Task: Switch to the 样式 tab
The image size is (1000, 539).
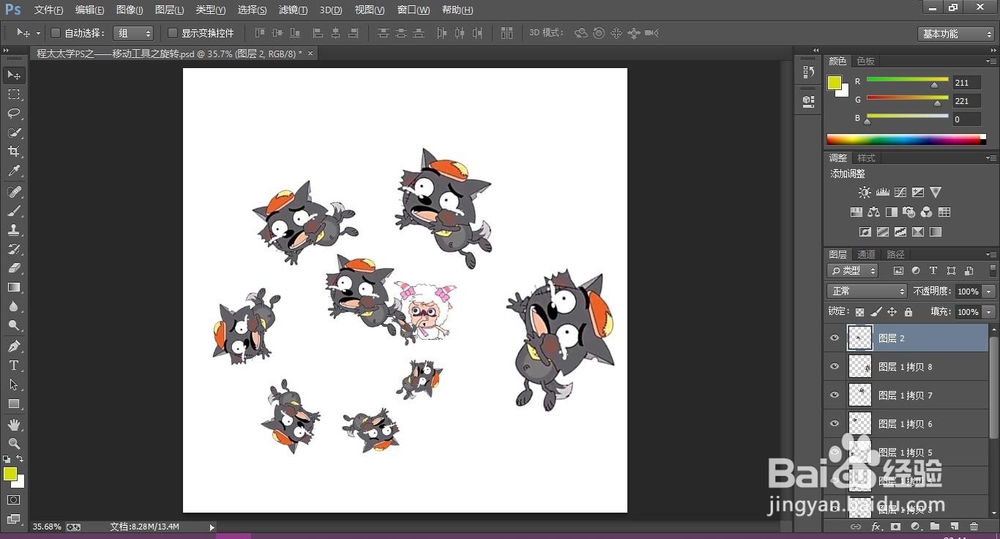Action: click(x=866, y=158)
